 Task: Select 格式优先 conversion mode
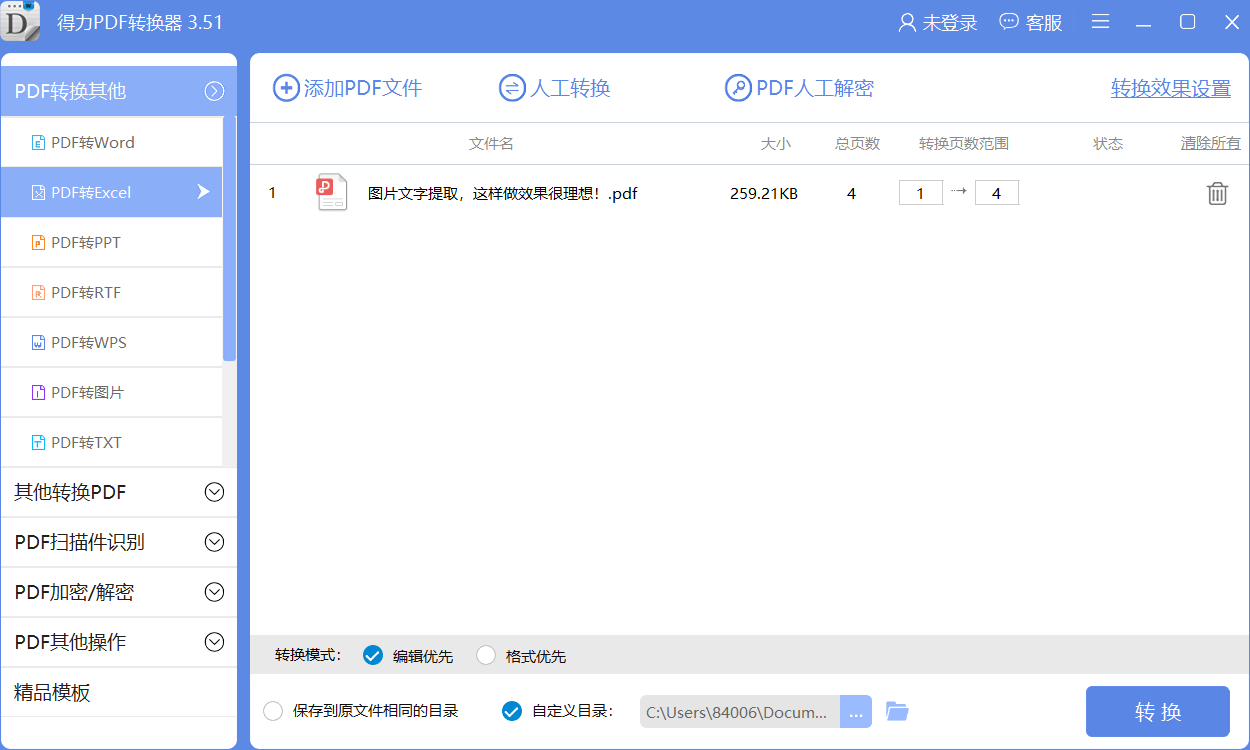486,656
